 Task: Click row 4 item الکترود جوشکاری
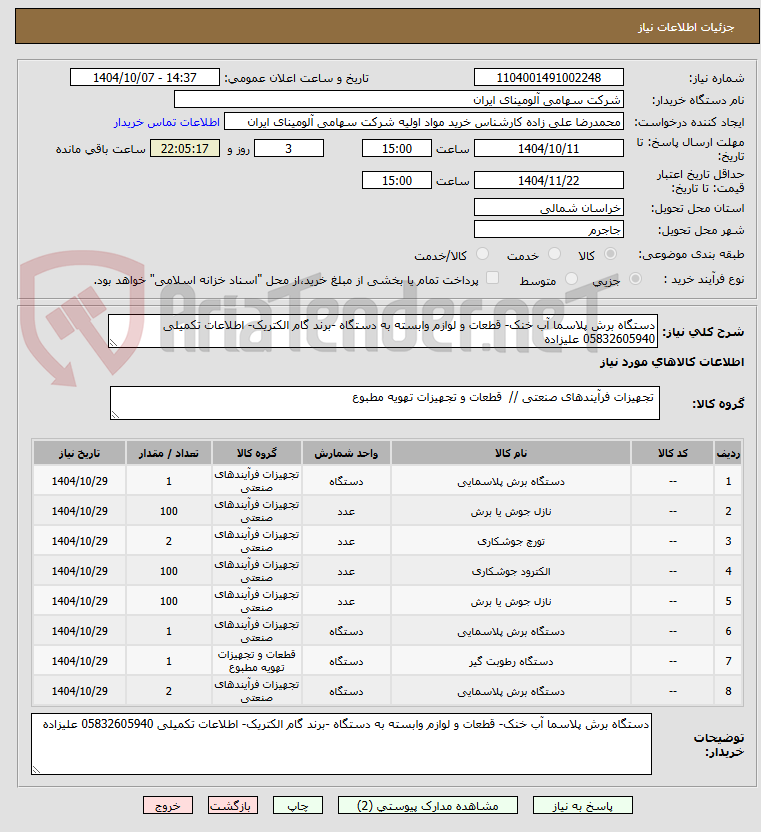coord(511,571)
